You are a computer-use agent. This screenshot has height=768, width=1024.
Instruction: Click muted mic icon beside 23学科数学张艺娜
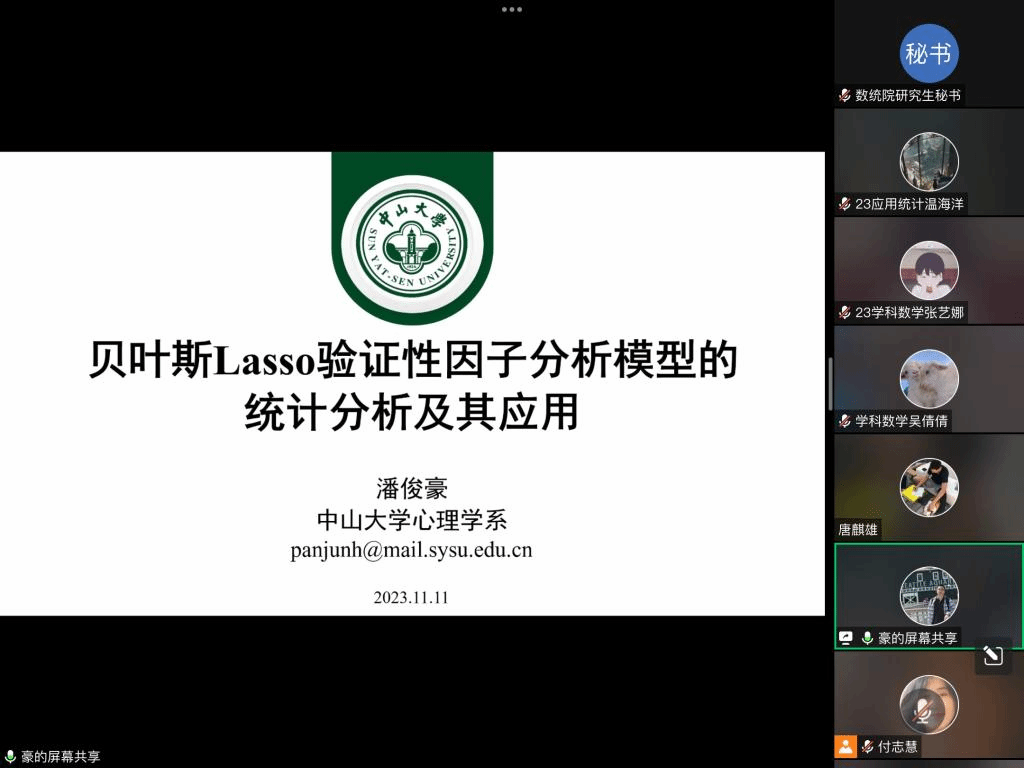coord(845,313)
